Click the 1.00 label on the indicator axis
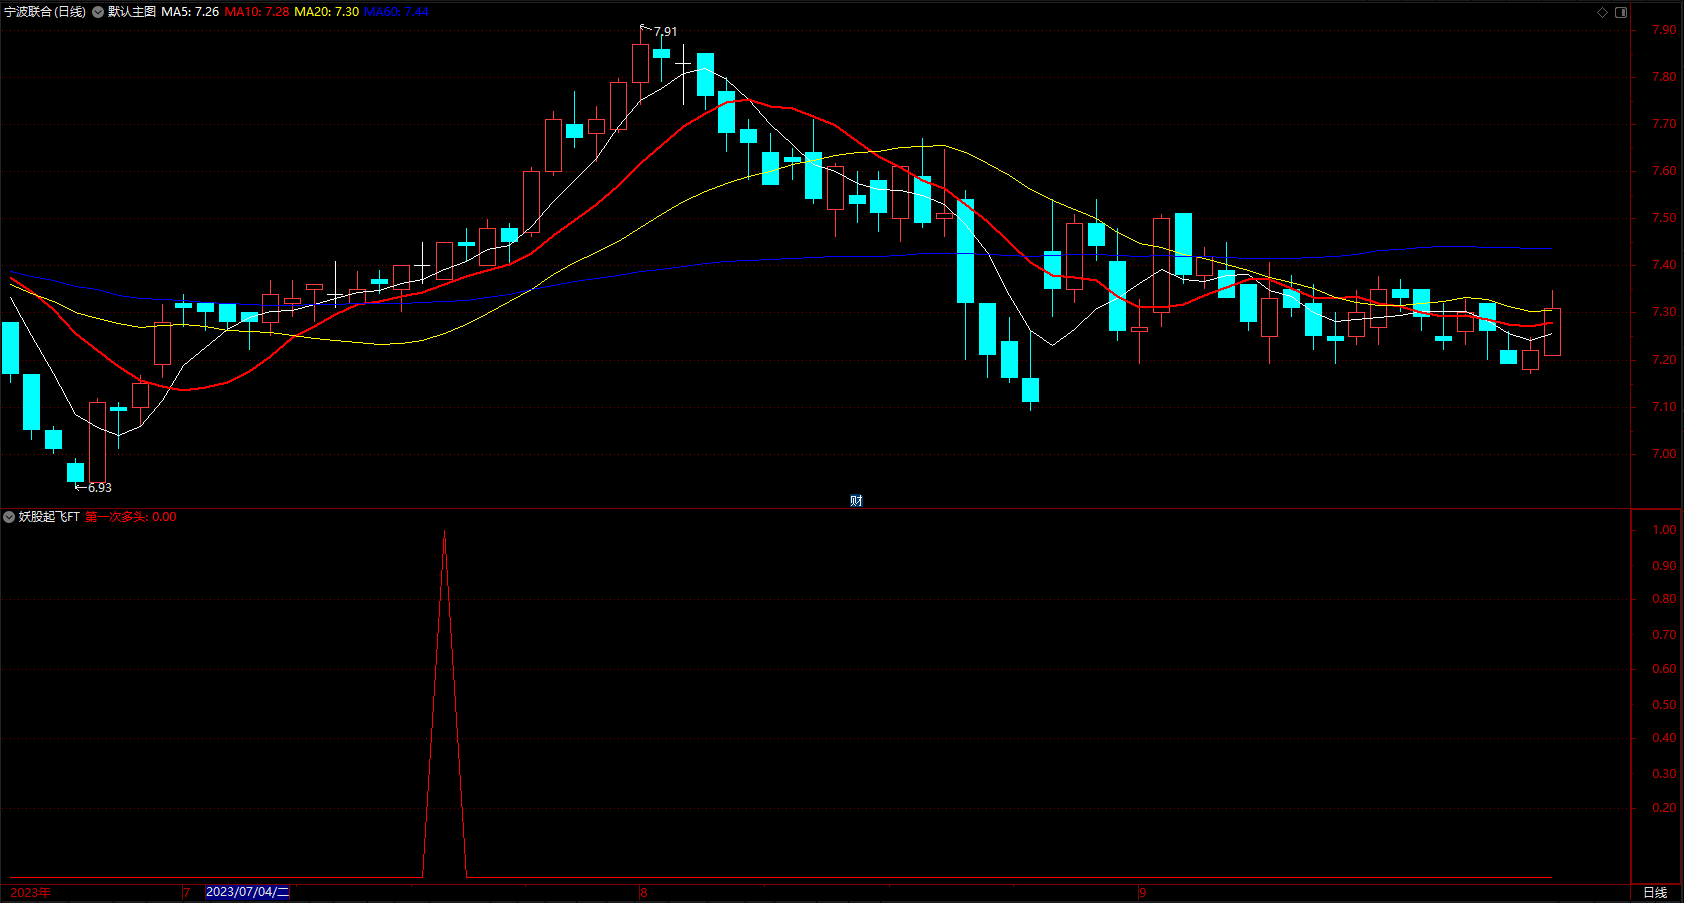The height and width of the screenshot is (903, 1684). pyautogui.click(x=1664, y=530)
